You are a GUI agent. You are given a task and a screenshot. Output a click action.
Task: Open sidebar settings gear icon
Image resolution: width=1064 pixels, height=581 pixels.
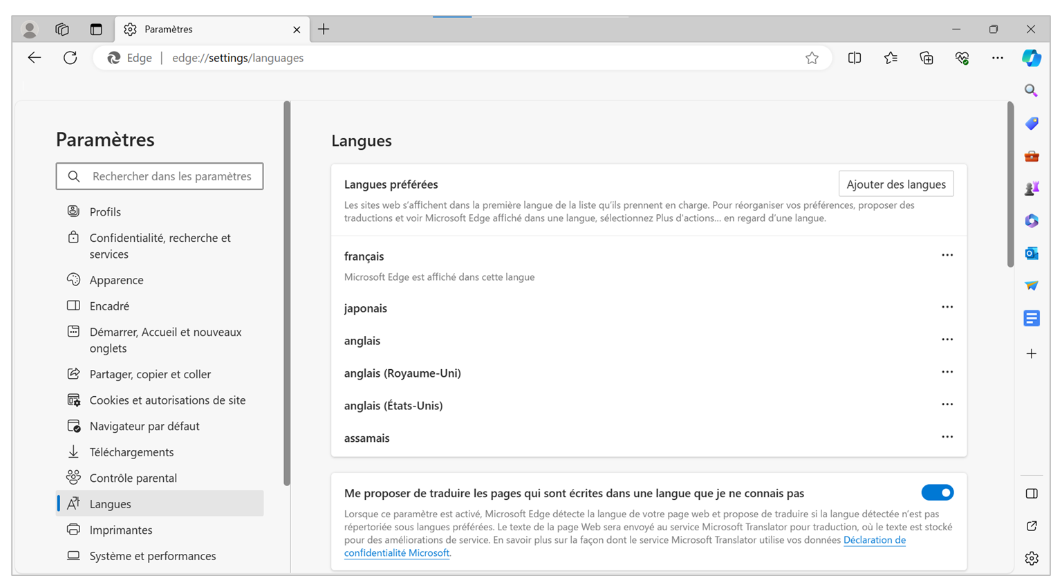click(1031, 558)
